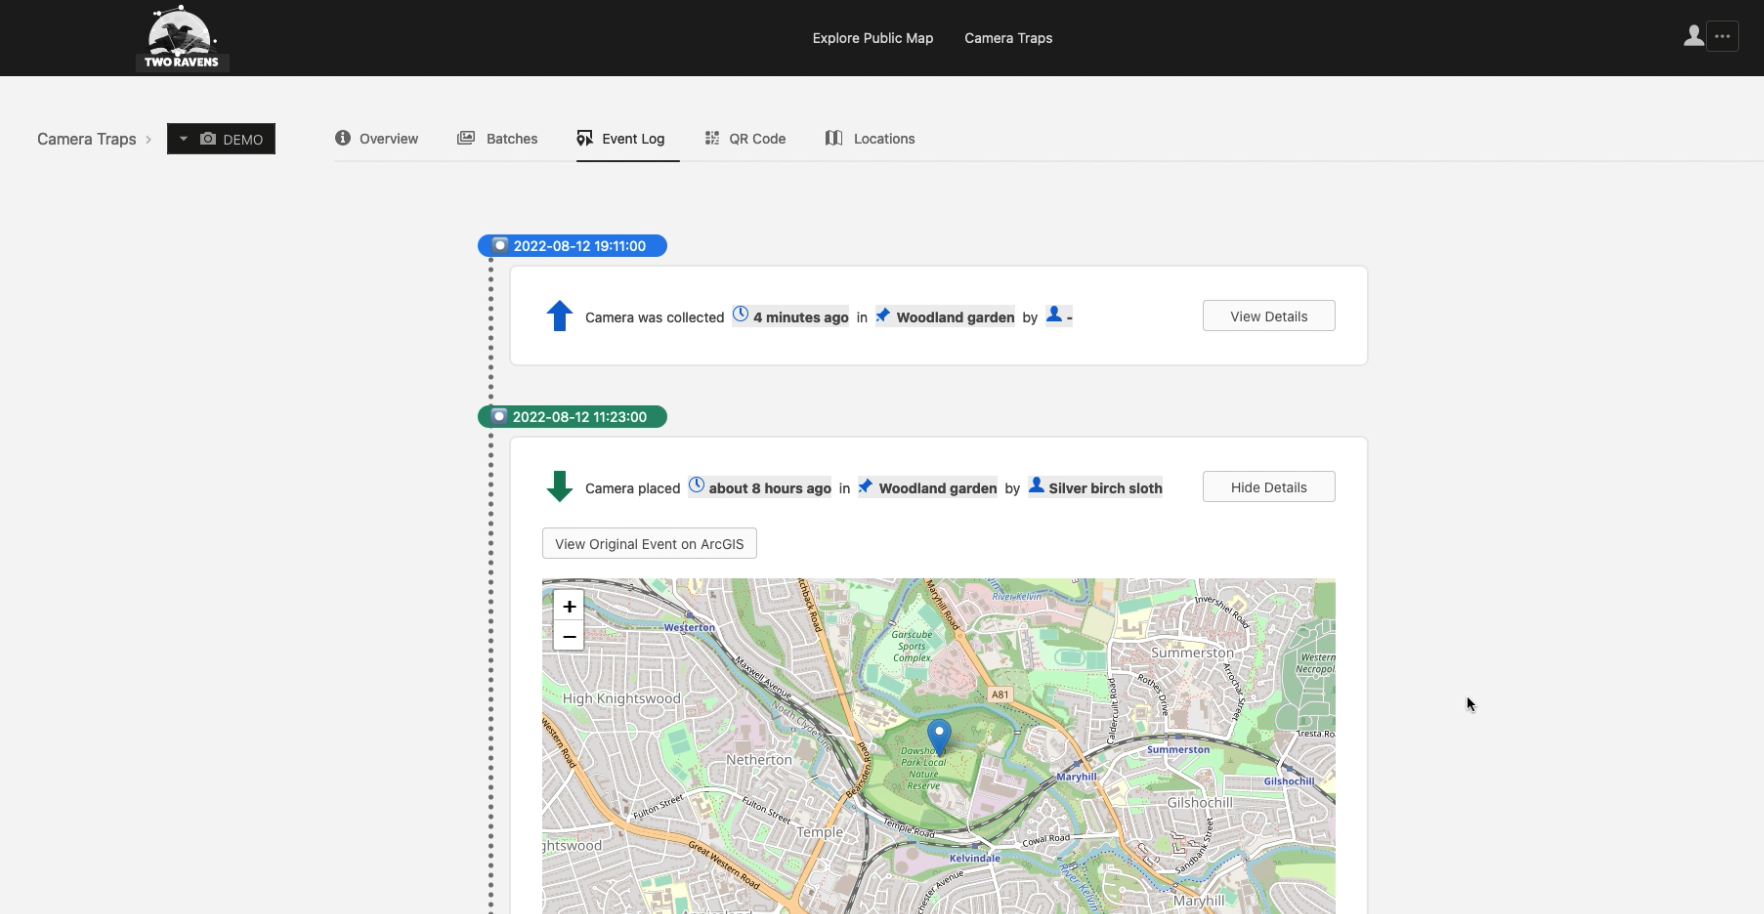Hide Details of camera placed event
The height and width of the screenshot is (914, 1764).
[1268, 487]
